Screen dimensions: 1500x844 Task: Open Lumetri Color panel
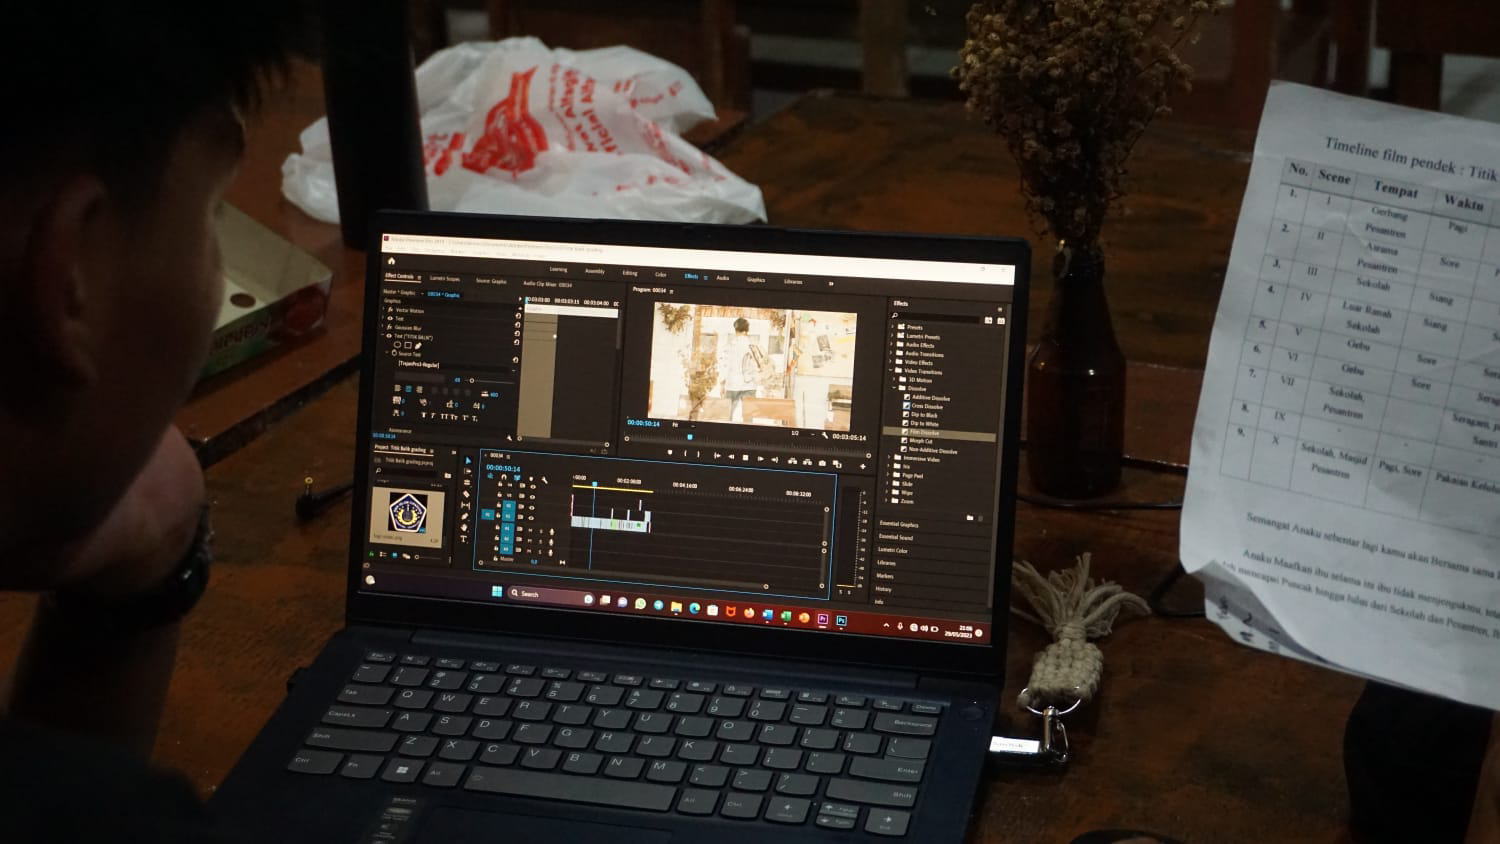(x=893, y=550)
